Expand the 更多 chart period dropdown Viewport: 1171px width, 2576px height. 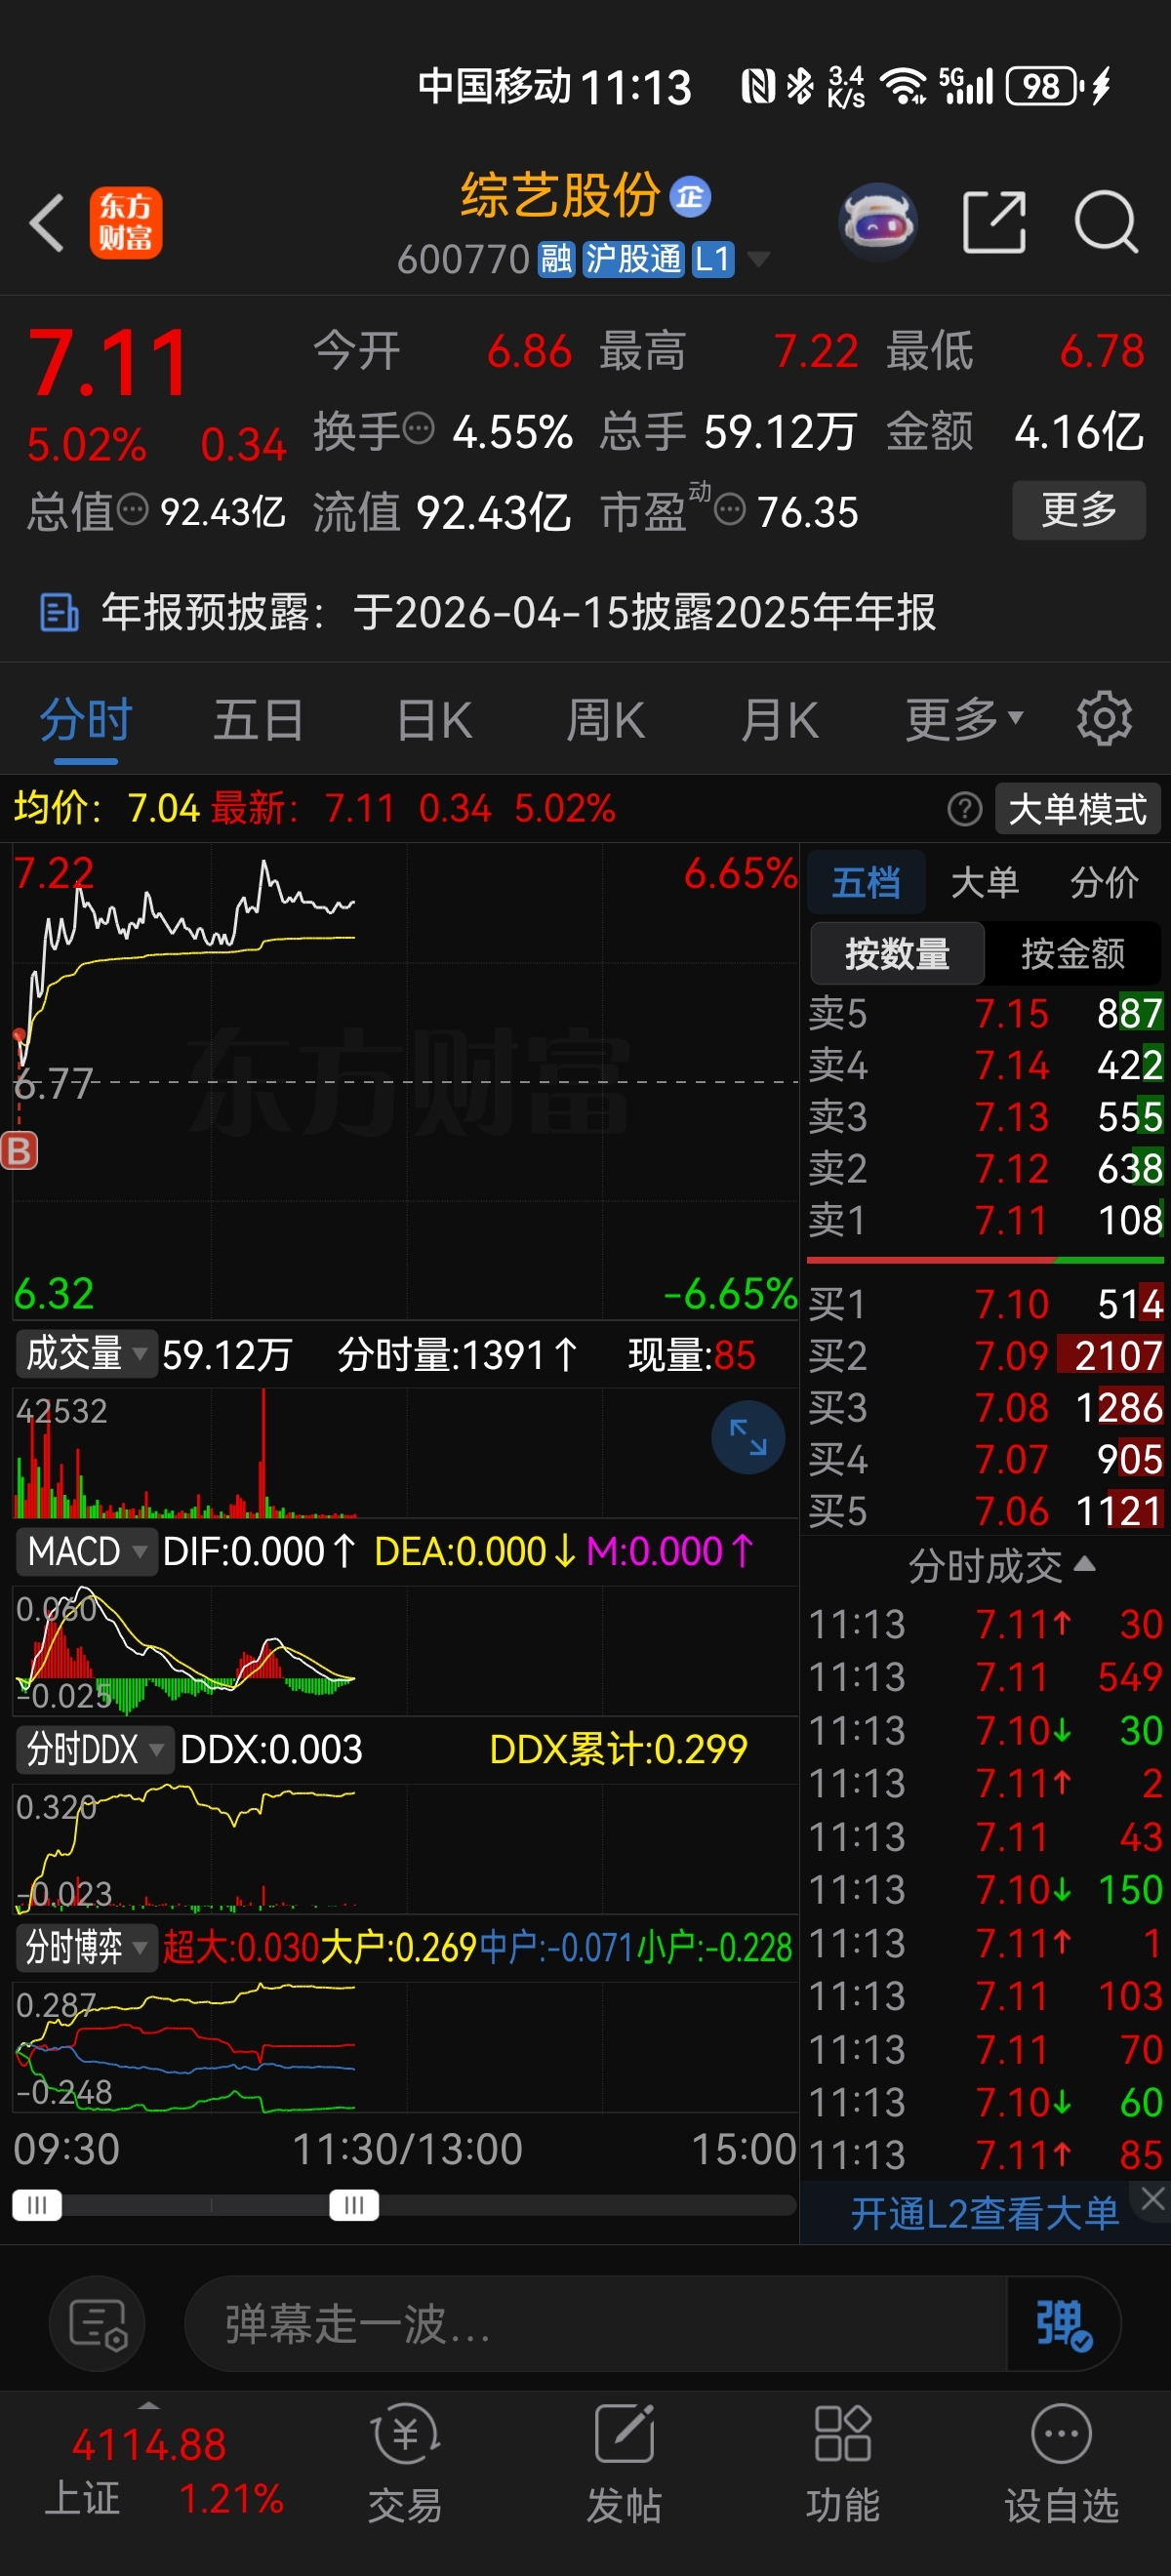pos(964,720)
